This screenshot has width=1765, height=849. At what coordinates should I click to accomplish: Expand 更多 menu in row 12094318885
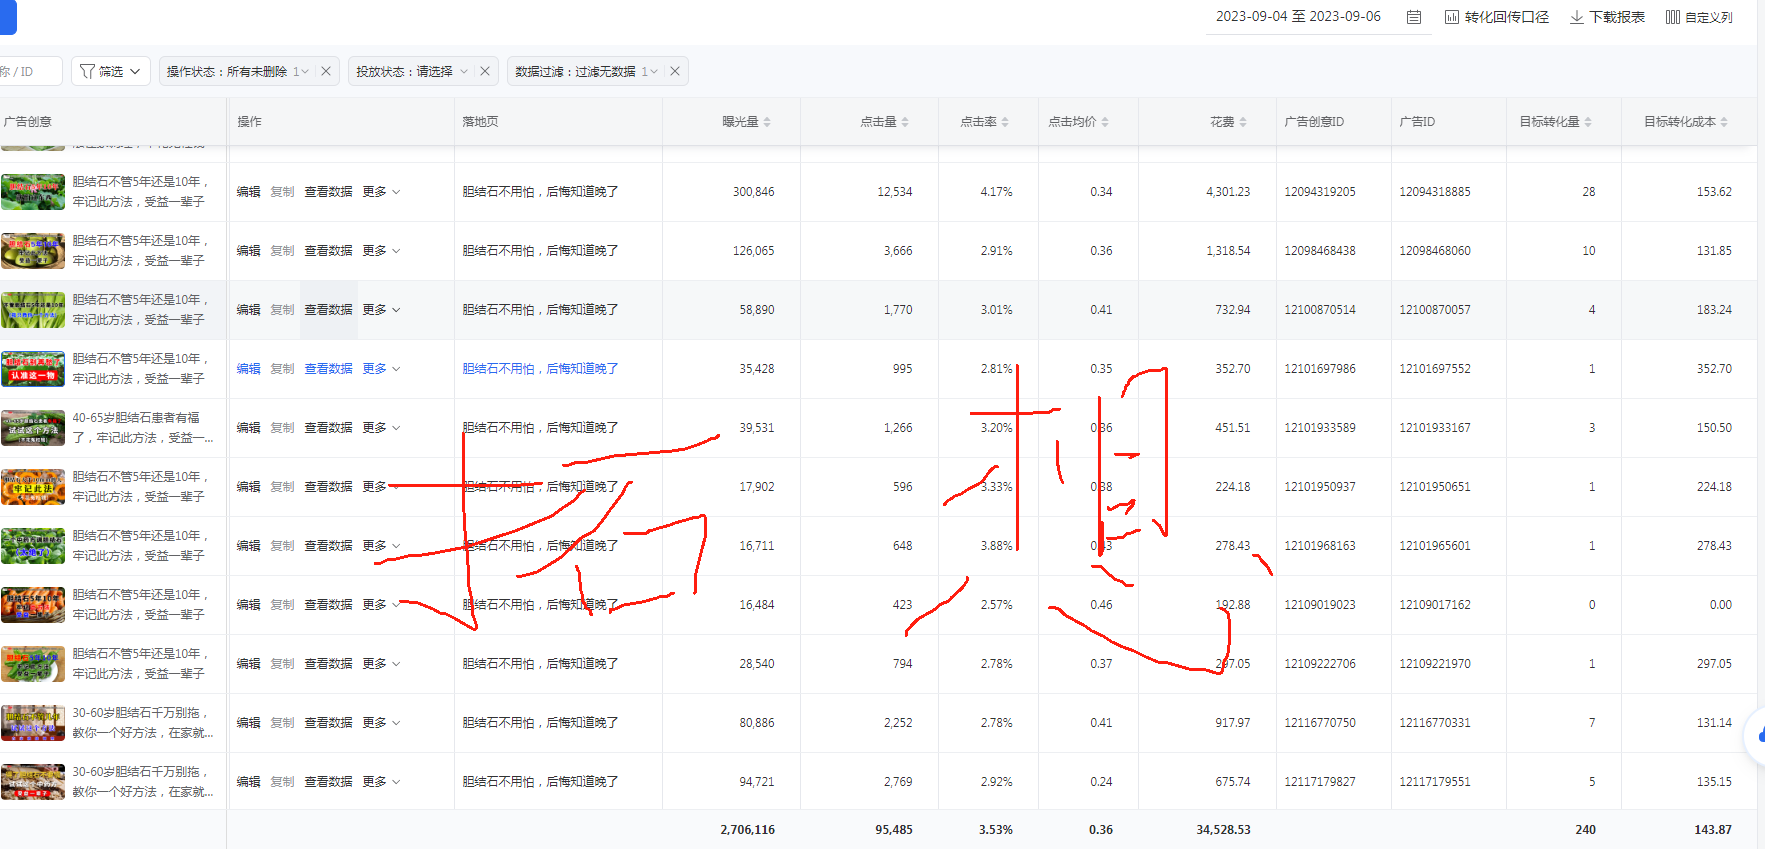(x=381, y=192)
